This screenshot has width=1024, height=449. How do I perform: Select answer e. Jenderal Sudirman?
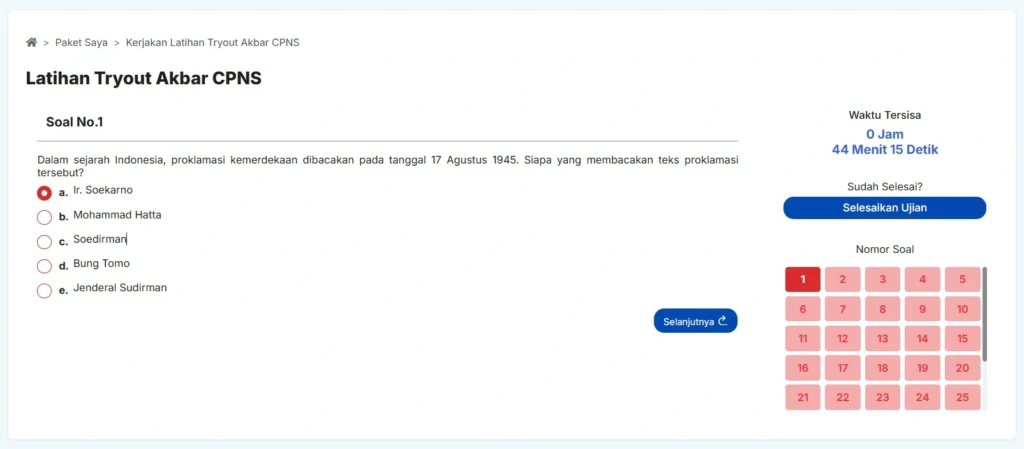[x=44, y=291]
